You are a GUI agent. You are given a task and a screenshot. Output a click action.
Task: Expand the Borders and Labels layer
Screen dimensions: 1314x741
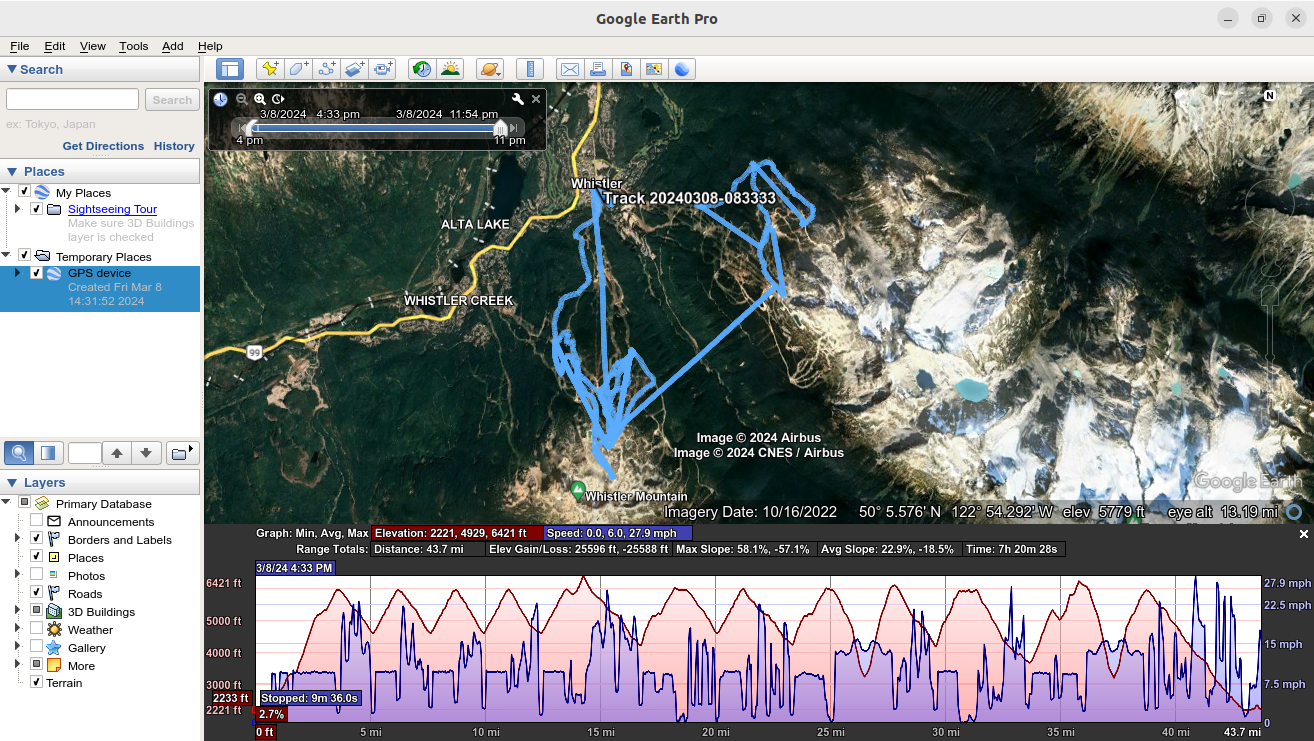[17, 539]
